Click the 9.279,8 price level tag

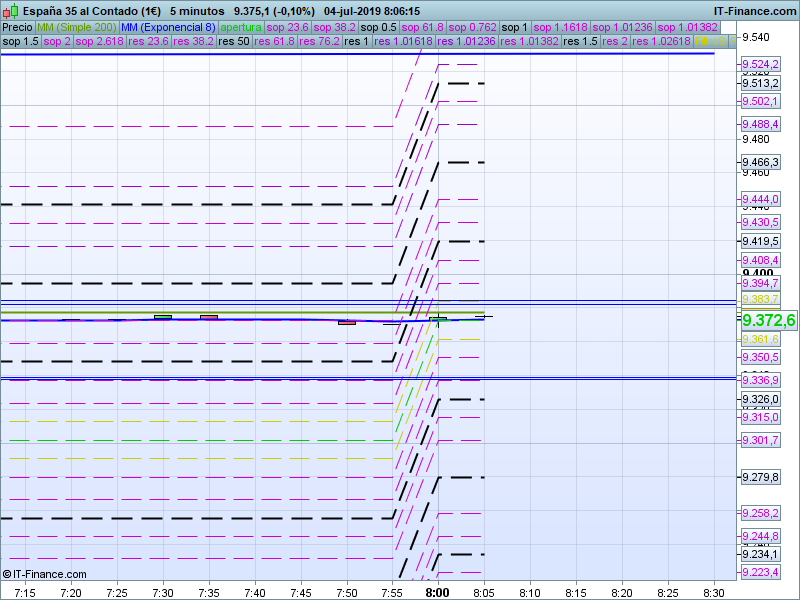760,477
